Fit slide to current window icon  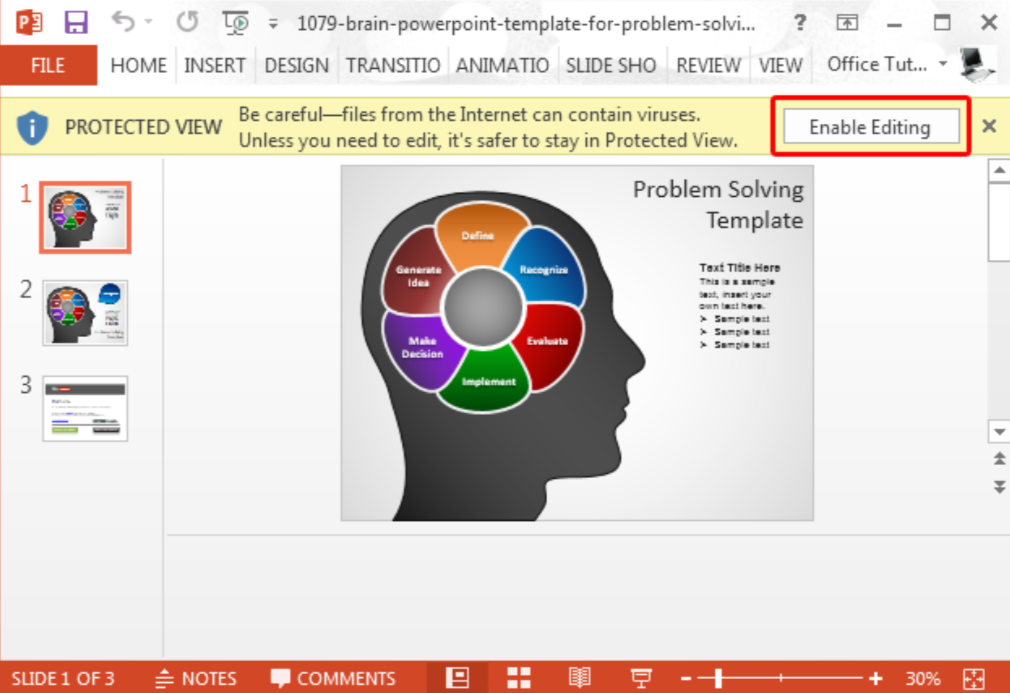click(x=974, y=678)
